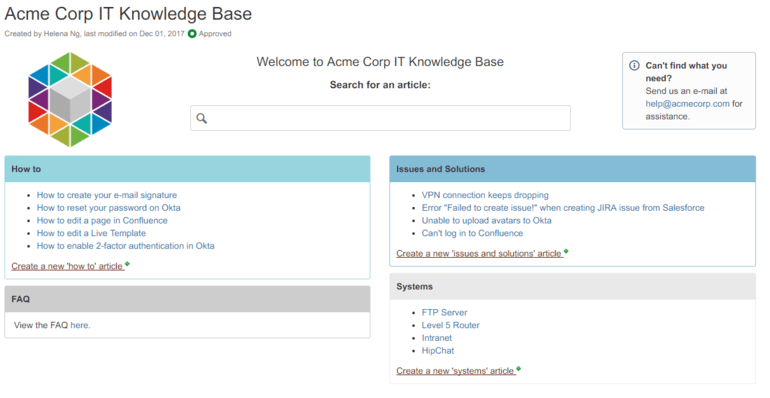Click 'Search for an article:' label

click(x=380, y=85)
